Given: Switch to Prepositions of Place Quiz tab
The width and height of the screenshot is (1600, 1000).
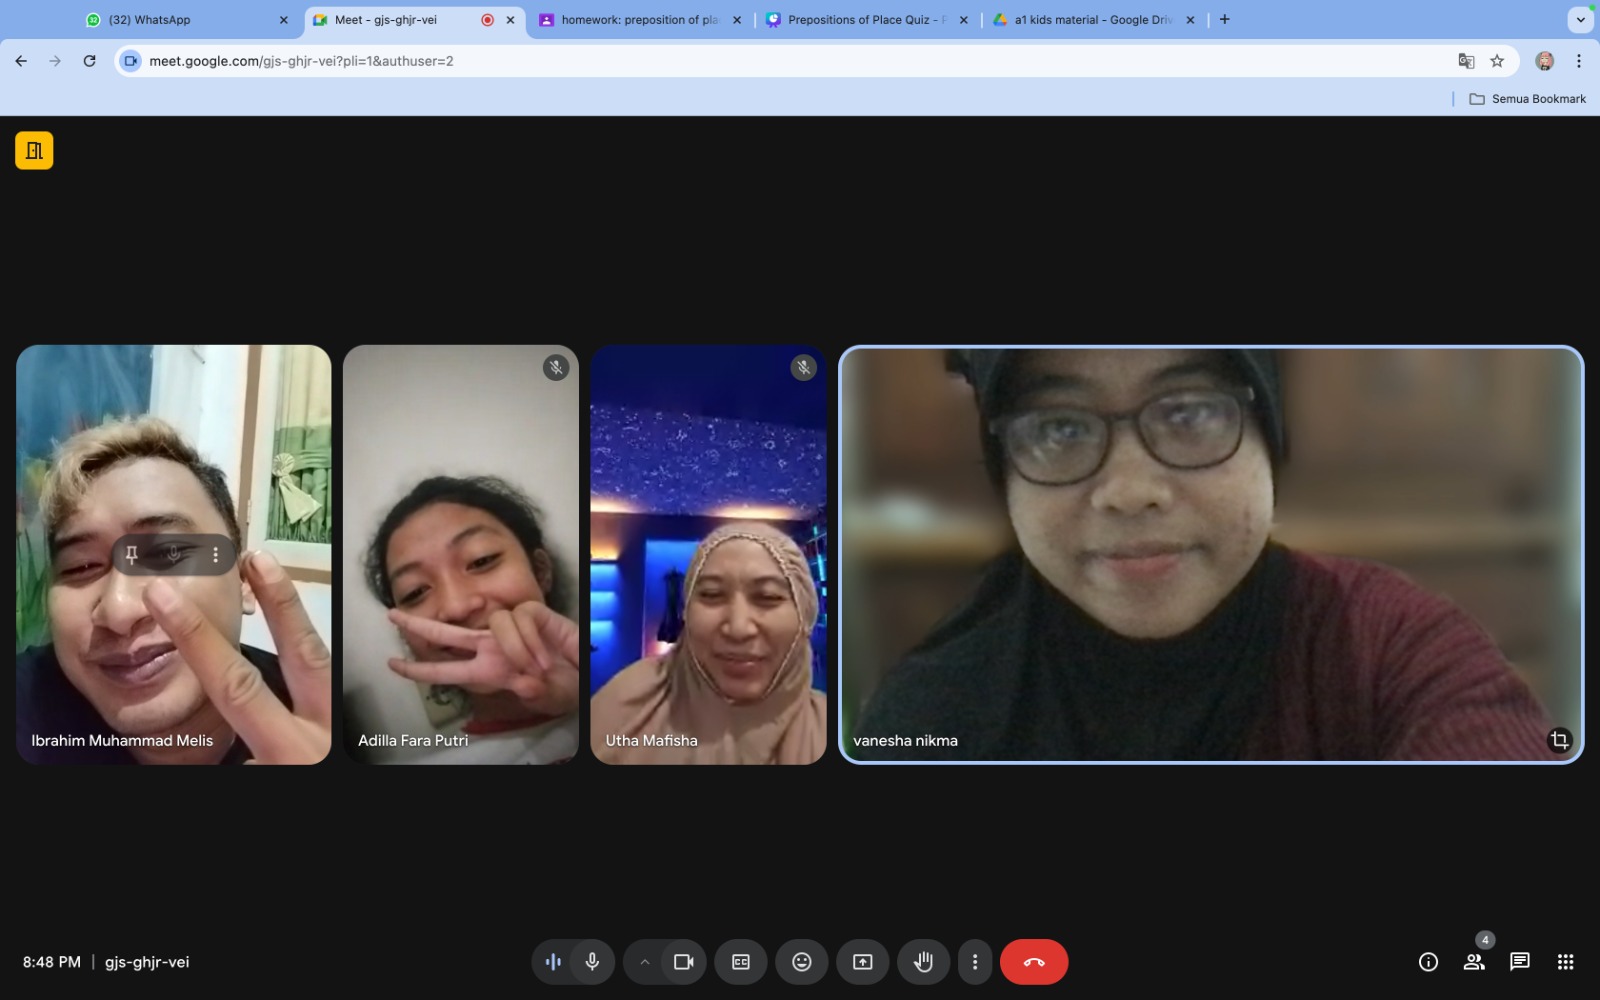Looking at the screenshot, I should click(x=858, y=20).
